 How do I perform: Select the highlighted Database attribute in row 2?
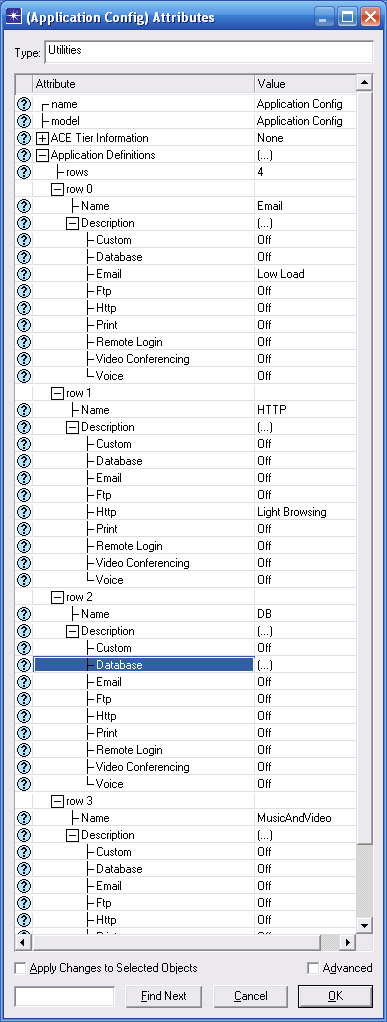143,665
